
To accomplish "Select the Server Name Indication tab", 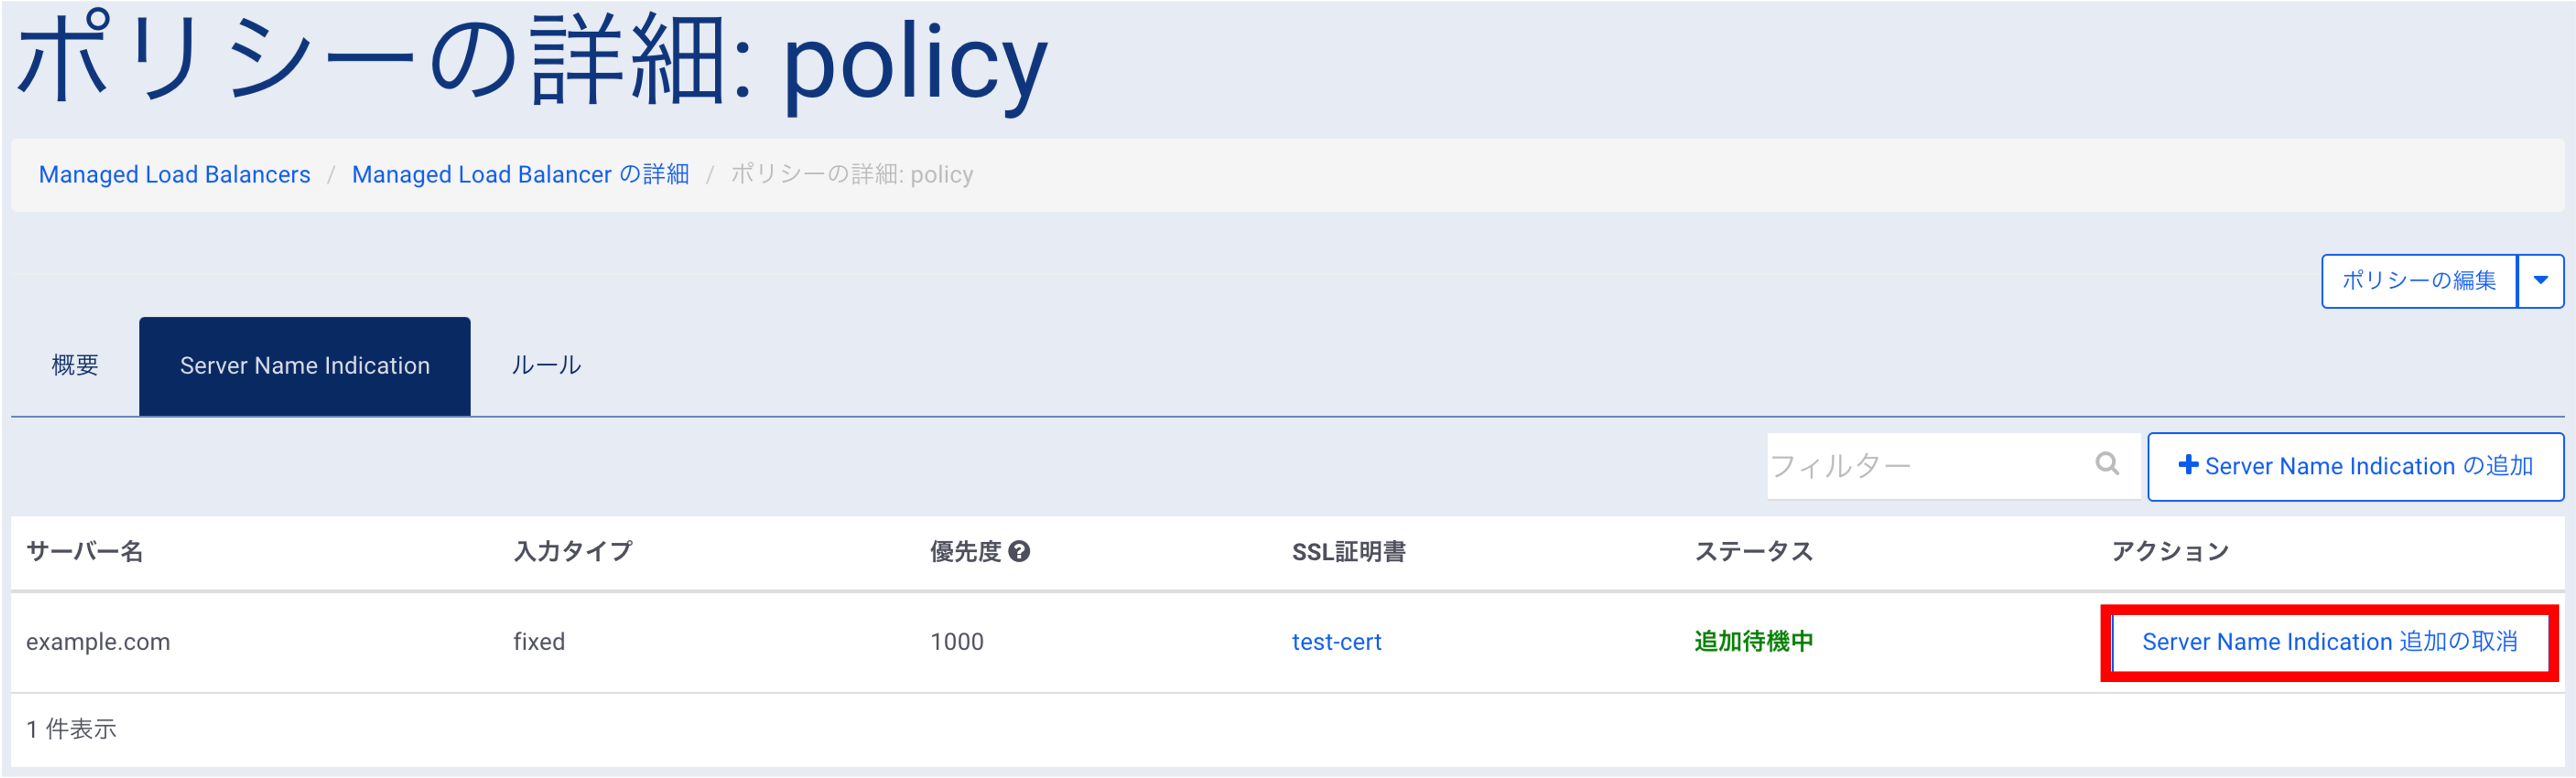I will pos(305,365).
